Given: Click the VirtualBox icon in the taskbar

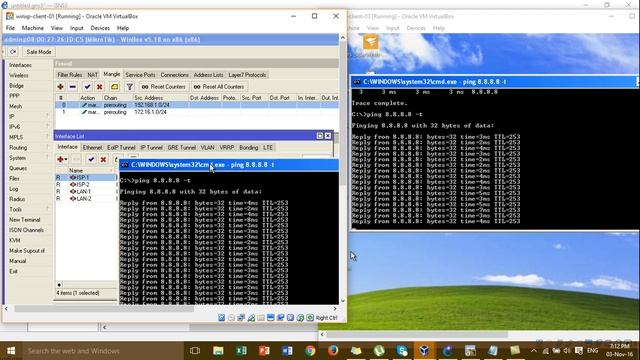Looking at the screenshot, I should (424, 351).
